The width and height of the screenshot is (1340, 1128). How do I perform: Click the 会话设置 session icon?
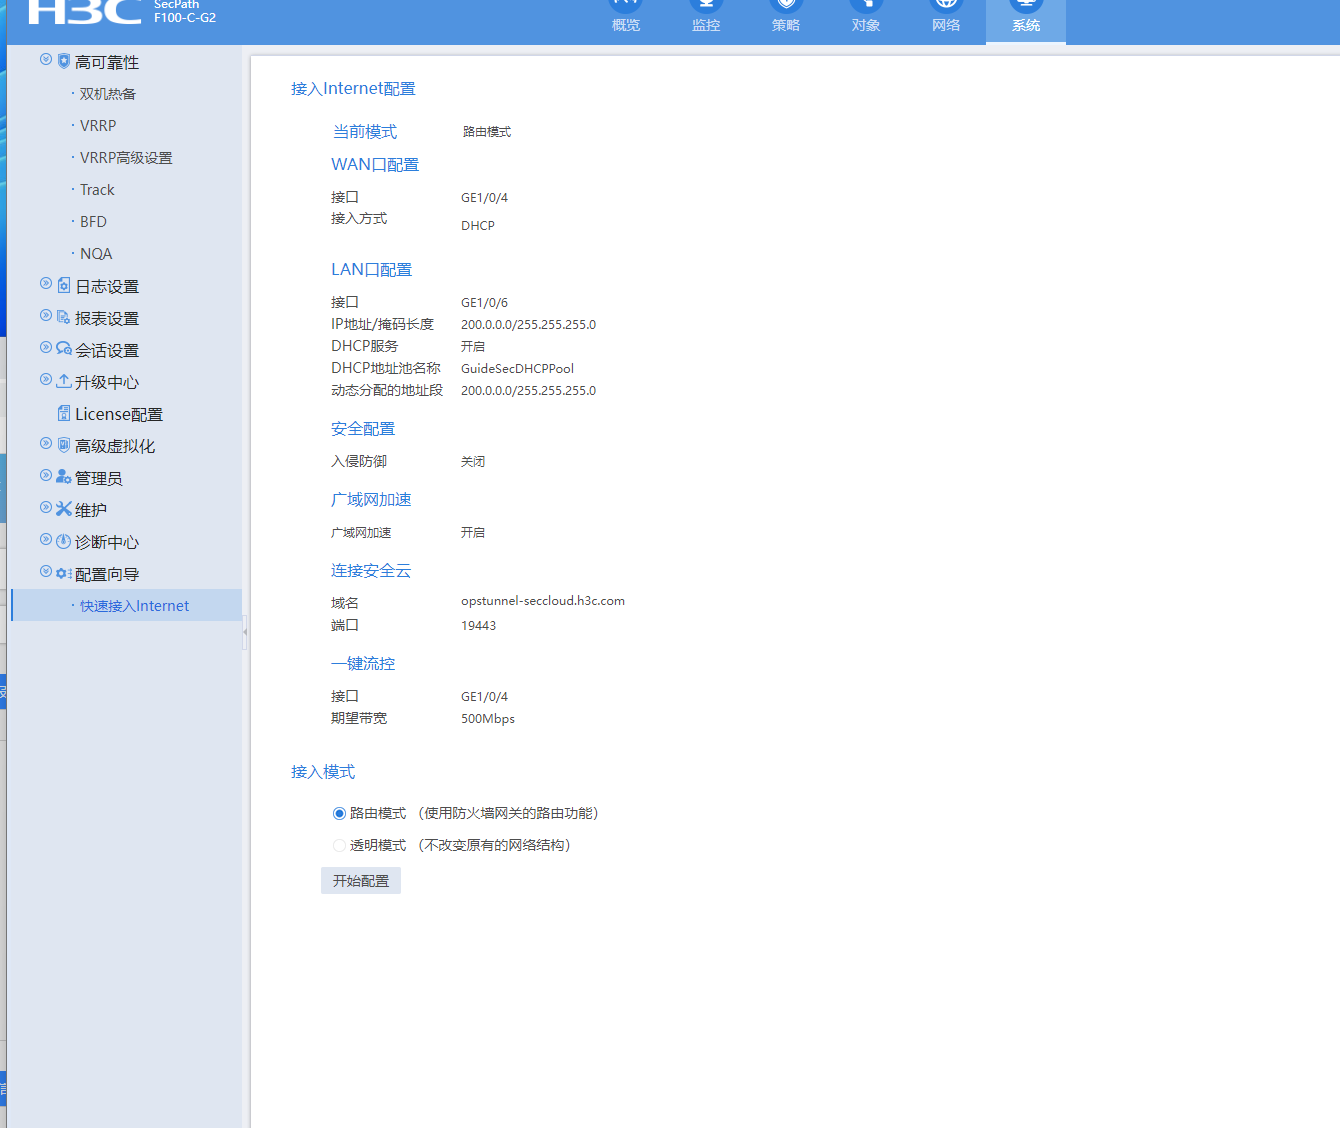pyautogui.click(x=64, y=349)
